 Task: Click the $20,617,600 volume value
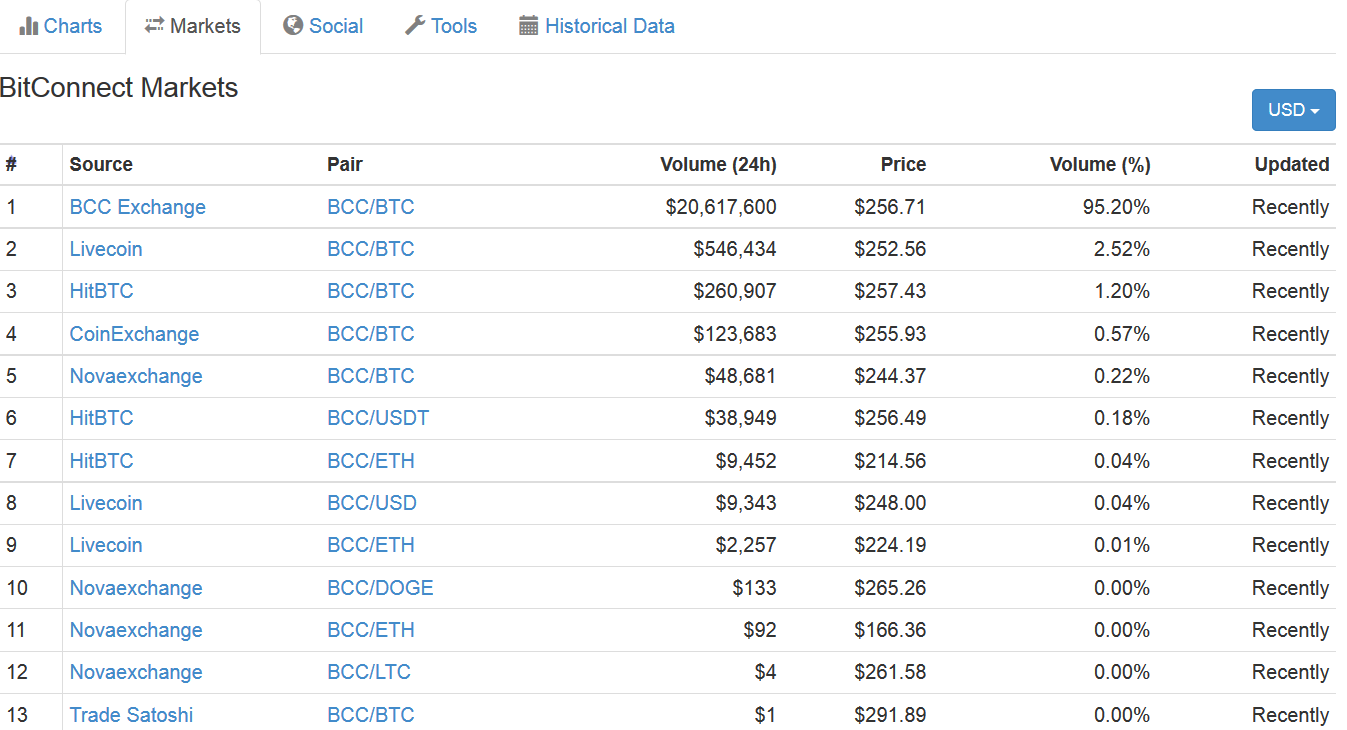click(x=721, y=207)
